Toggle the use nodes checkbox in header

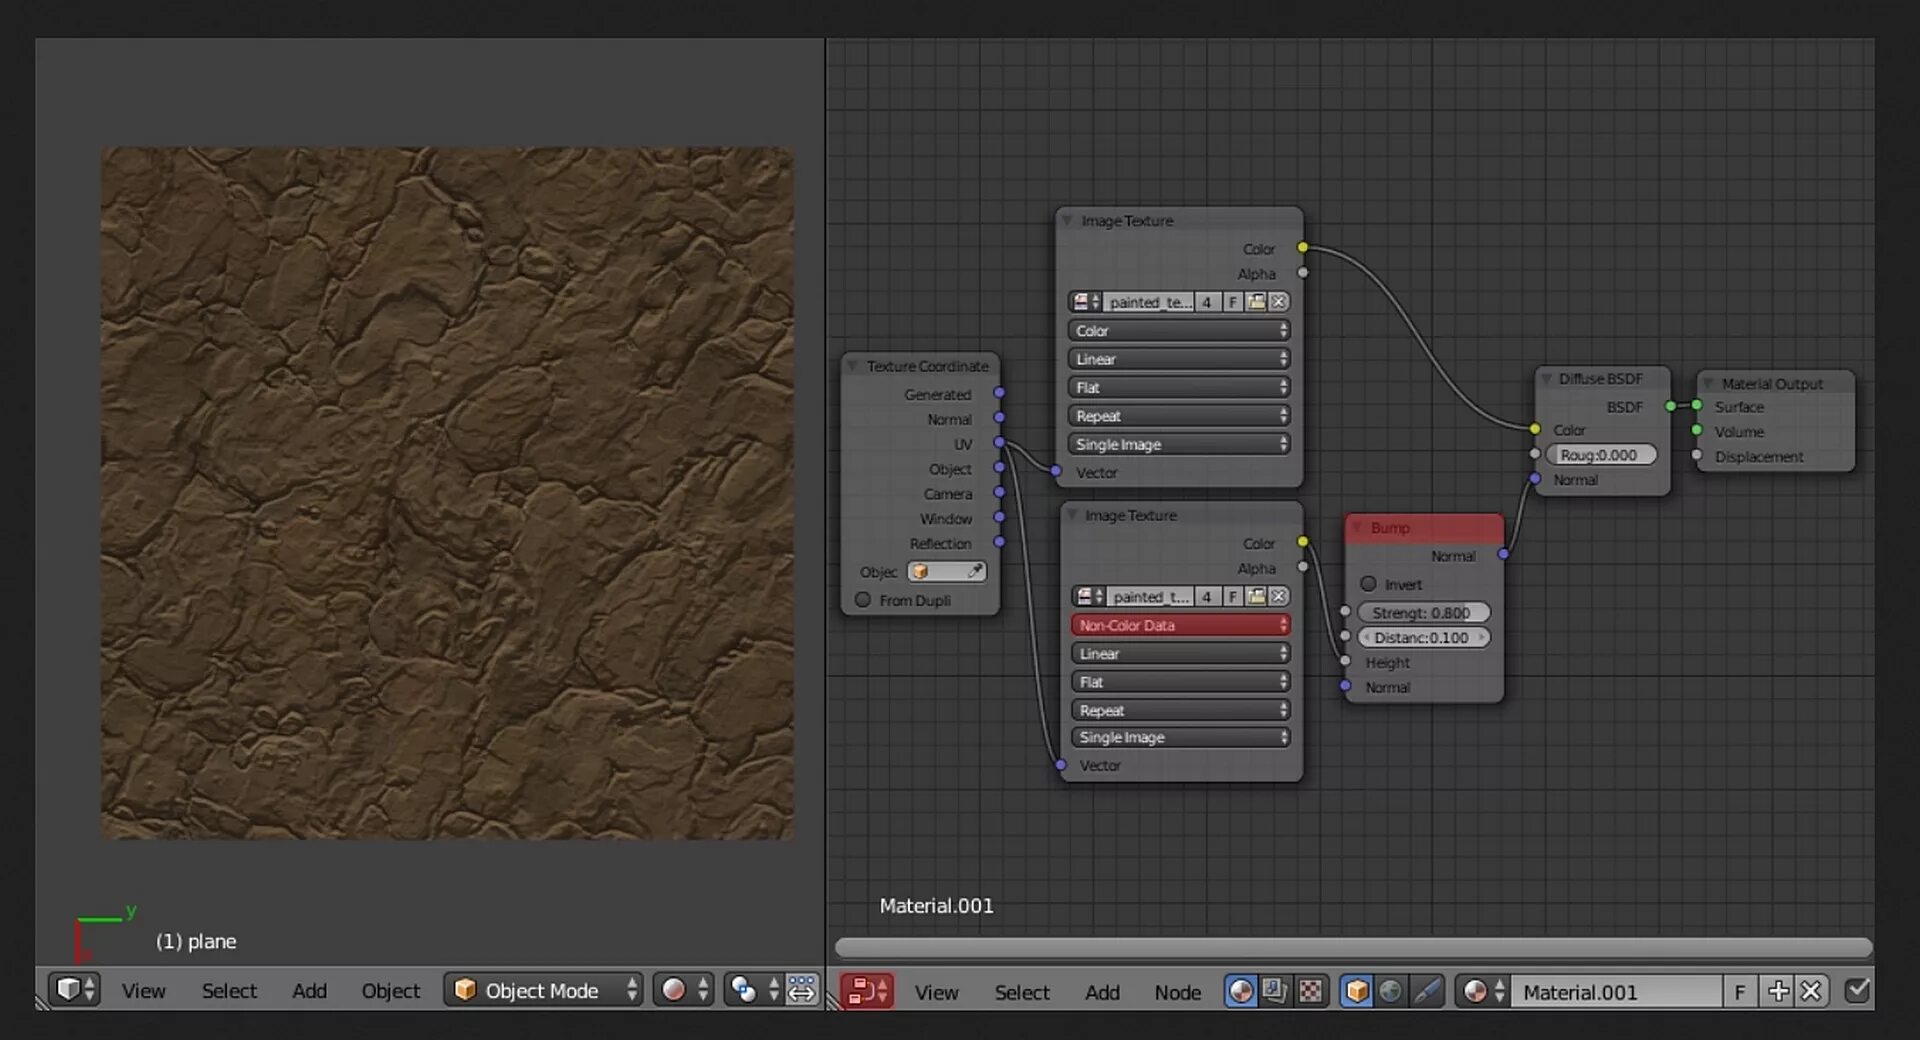(x=1857, y=991)
